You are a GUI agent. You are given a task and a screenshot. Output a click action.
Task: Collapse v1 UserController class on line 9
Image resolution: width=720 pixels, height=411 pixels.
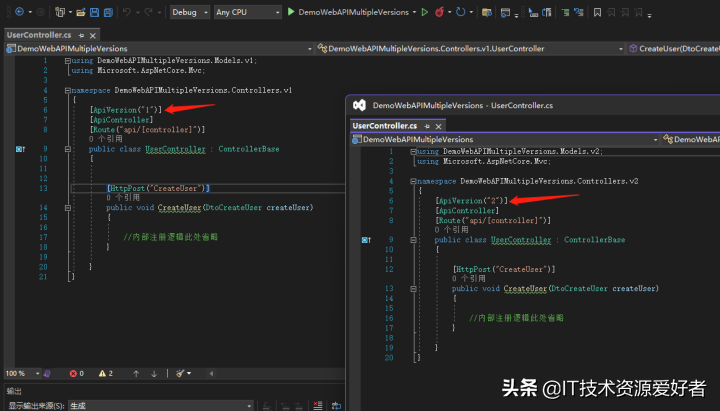(x=68, y=149)
